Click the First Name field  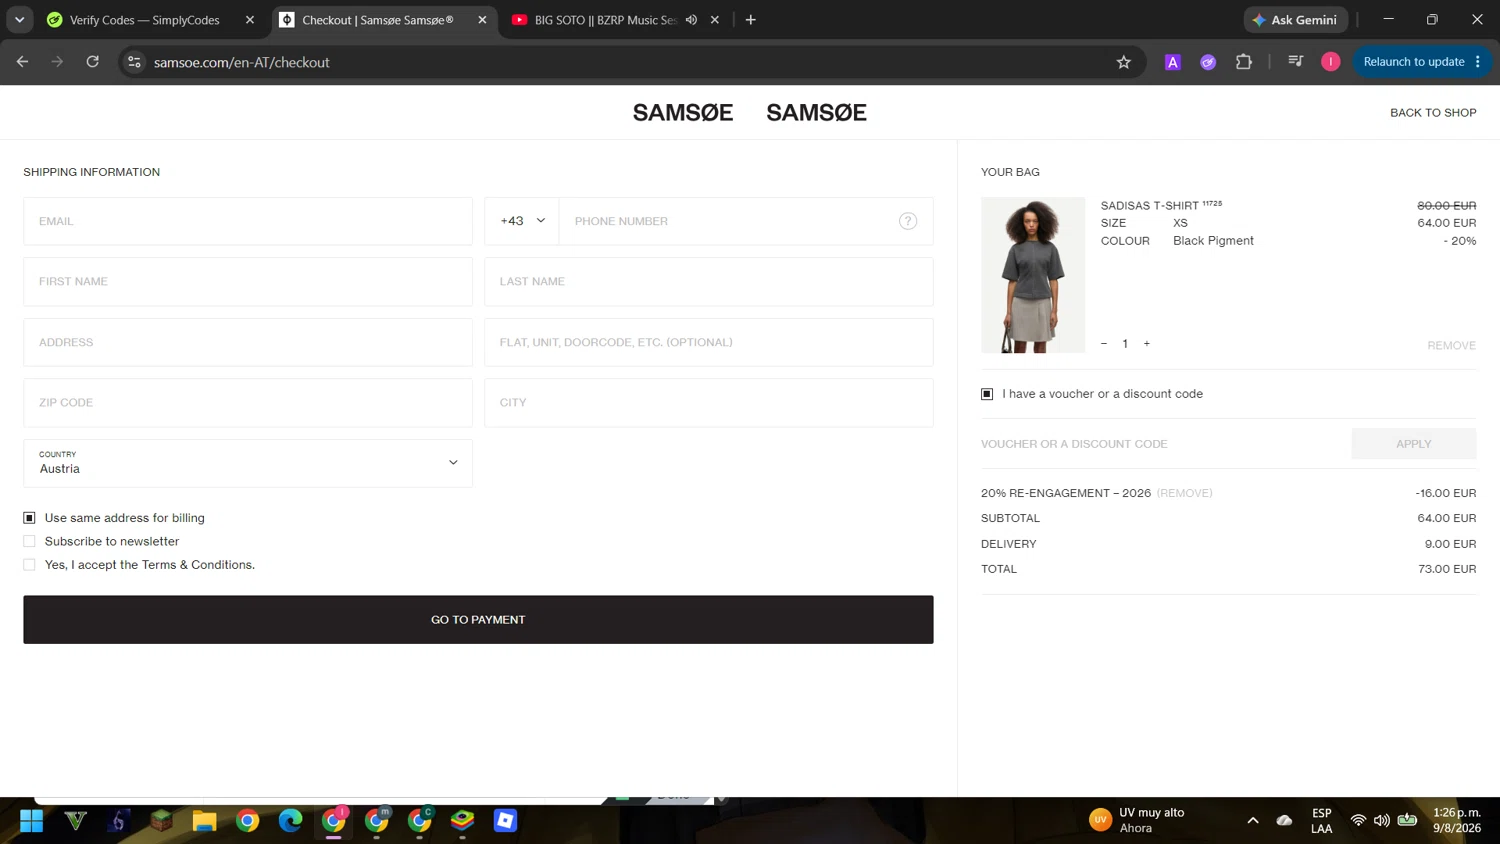tap(248, 282)
